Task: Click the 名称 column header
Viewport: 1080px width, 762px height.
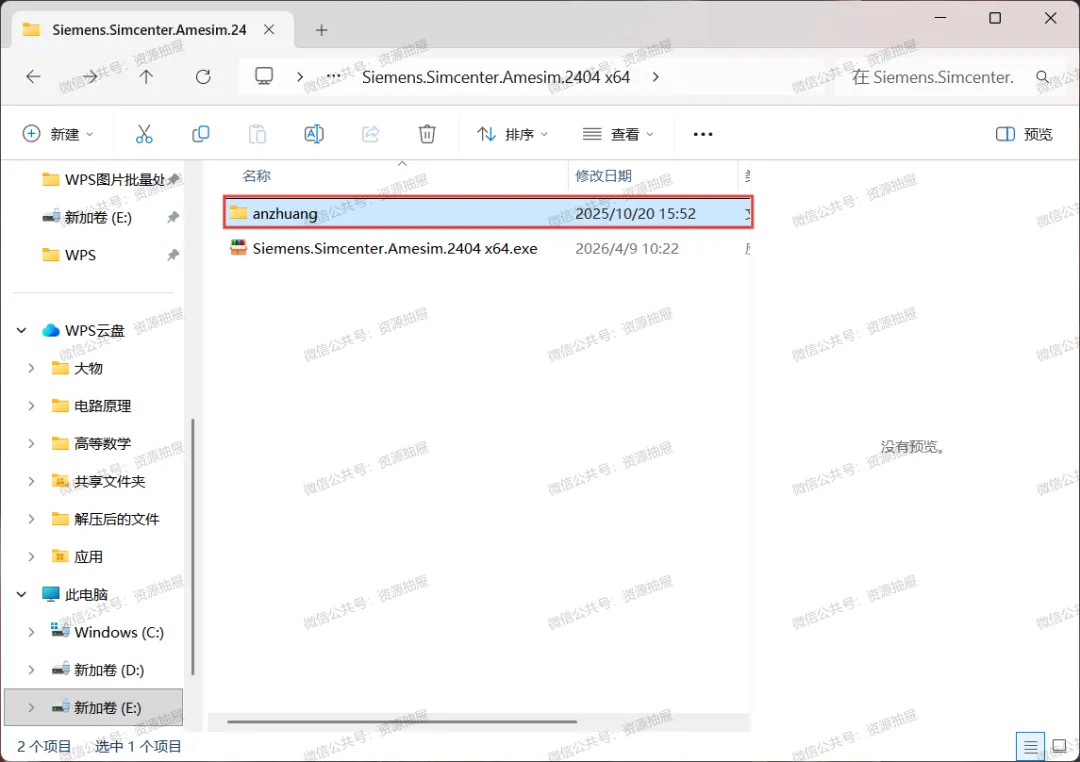Action: point(256,176)
